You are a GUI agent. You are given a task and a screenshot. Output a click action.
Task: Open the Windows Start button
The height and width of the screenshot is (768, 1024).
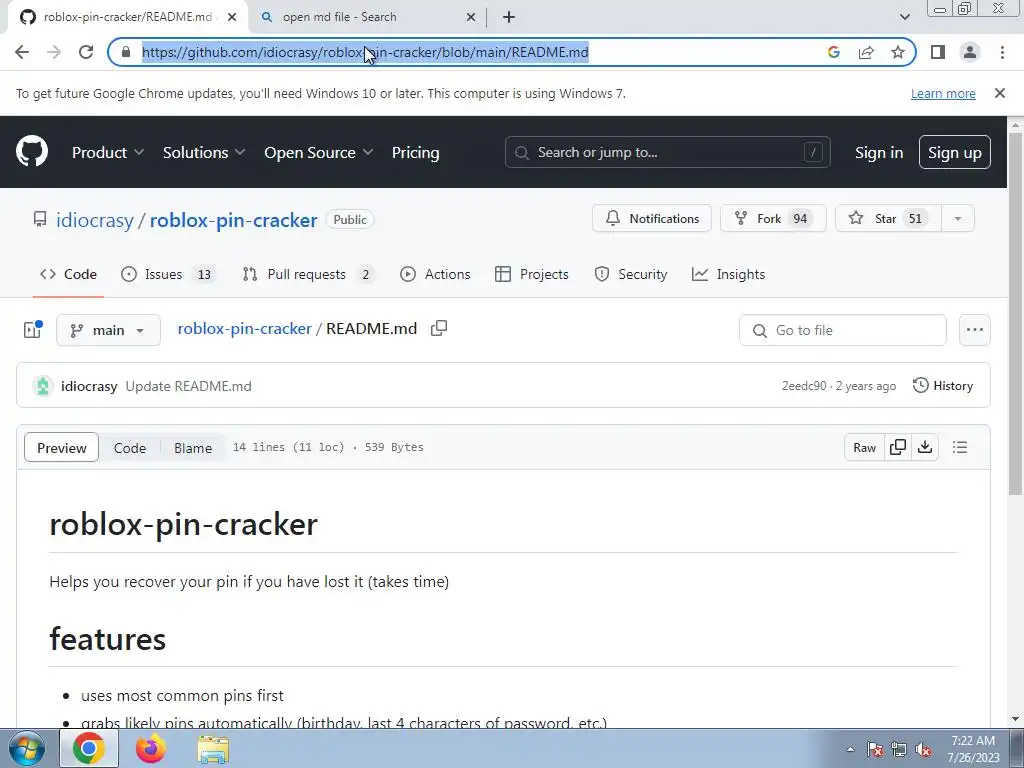(26, 748)
